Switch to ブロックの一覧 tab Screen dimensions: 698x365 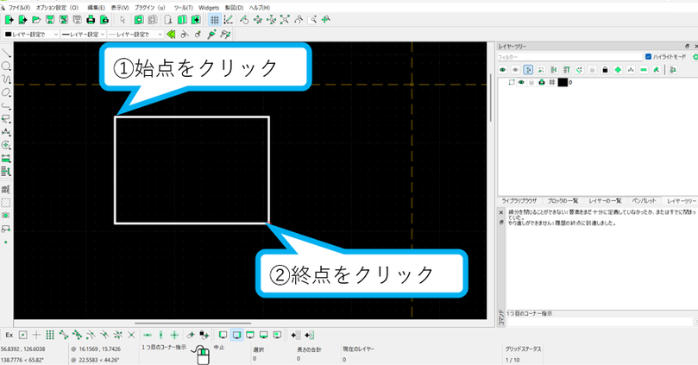point(563,201)
